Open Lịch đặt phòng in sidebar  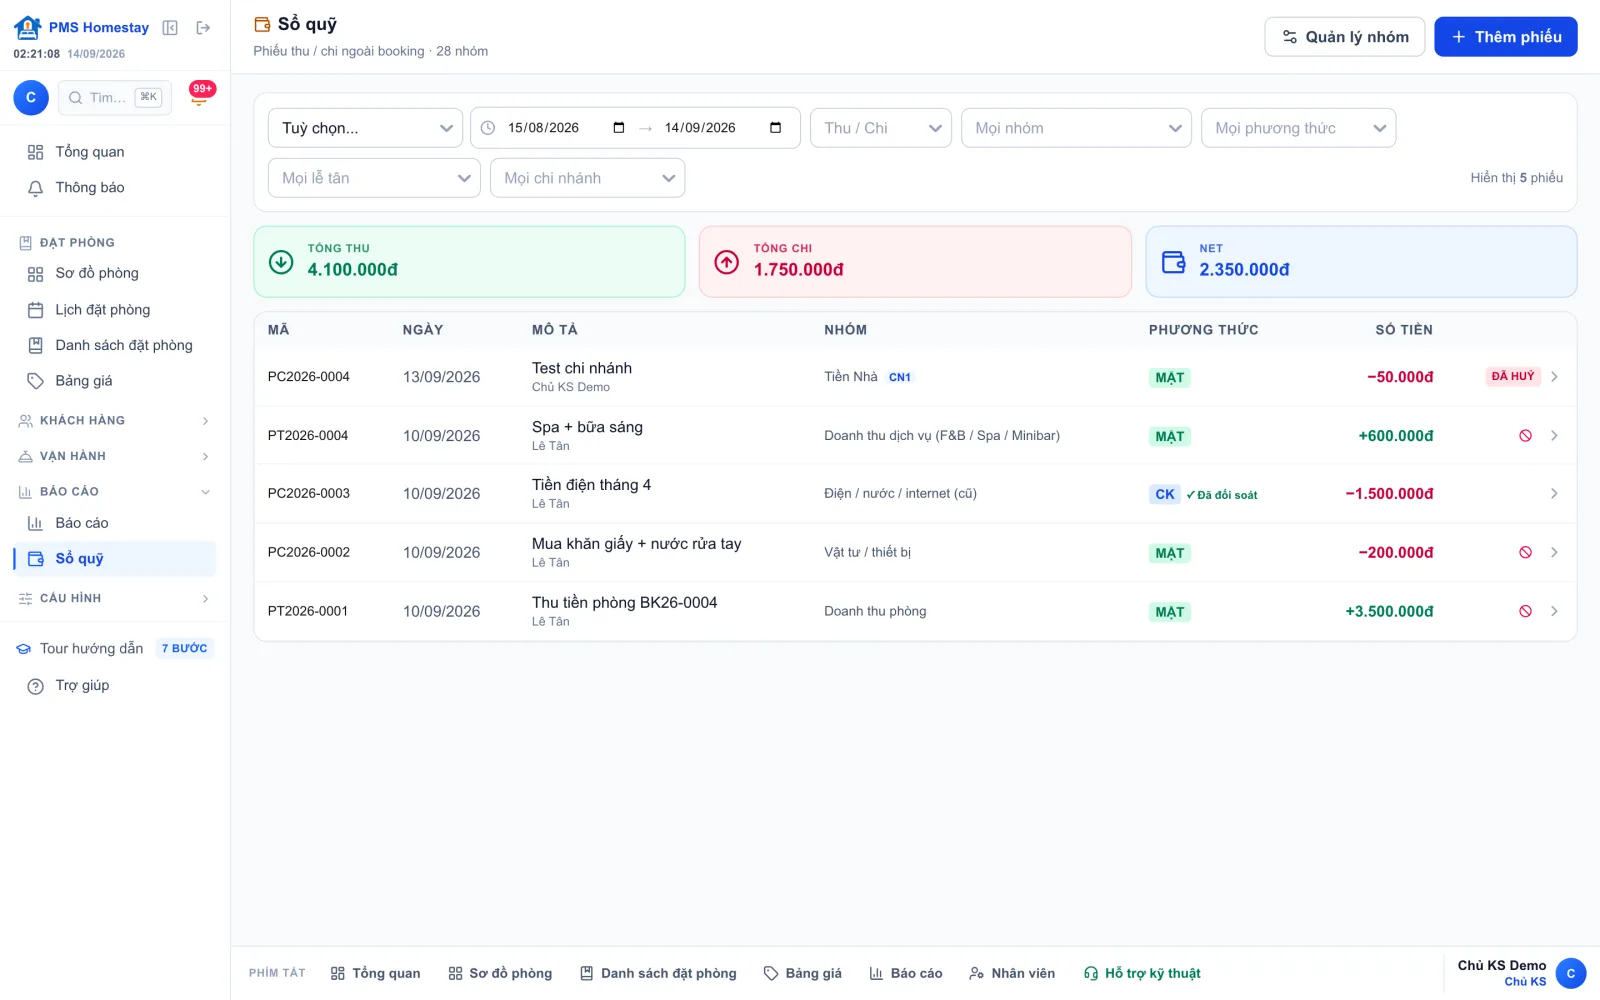[x=115, y=310]
